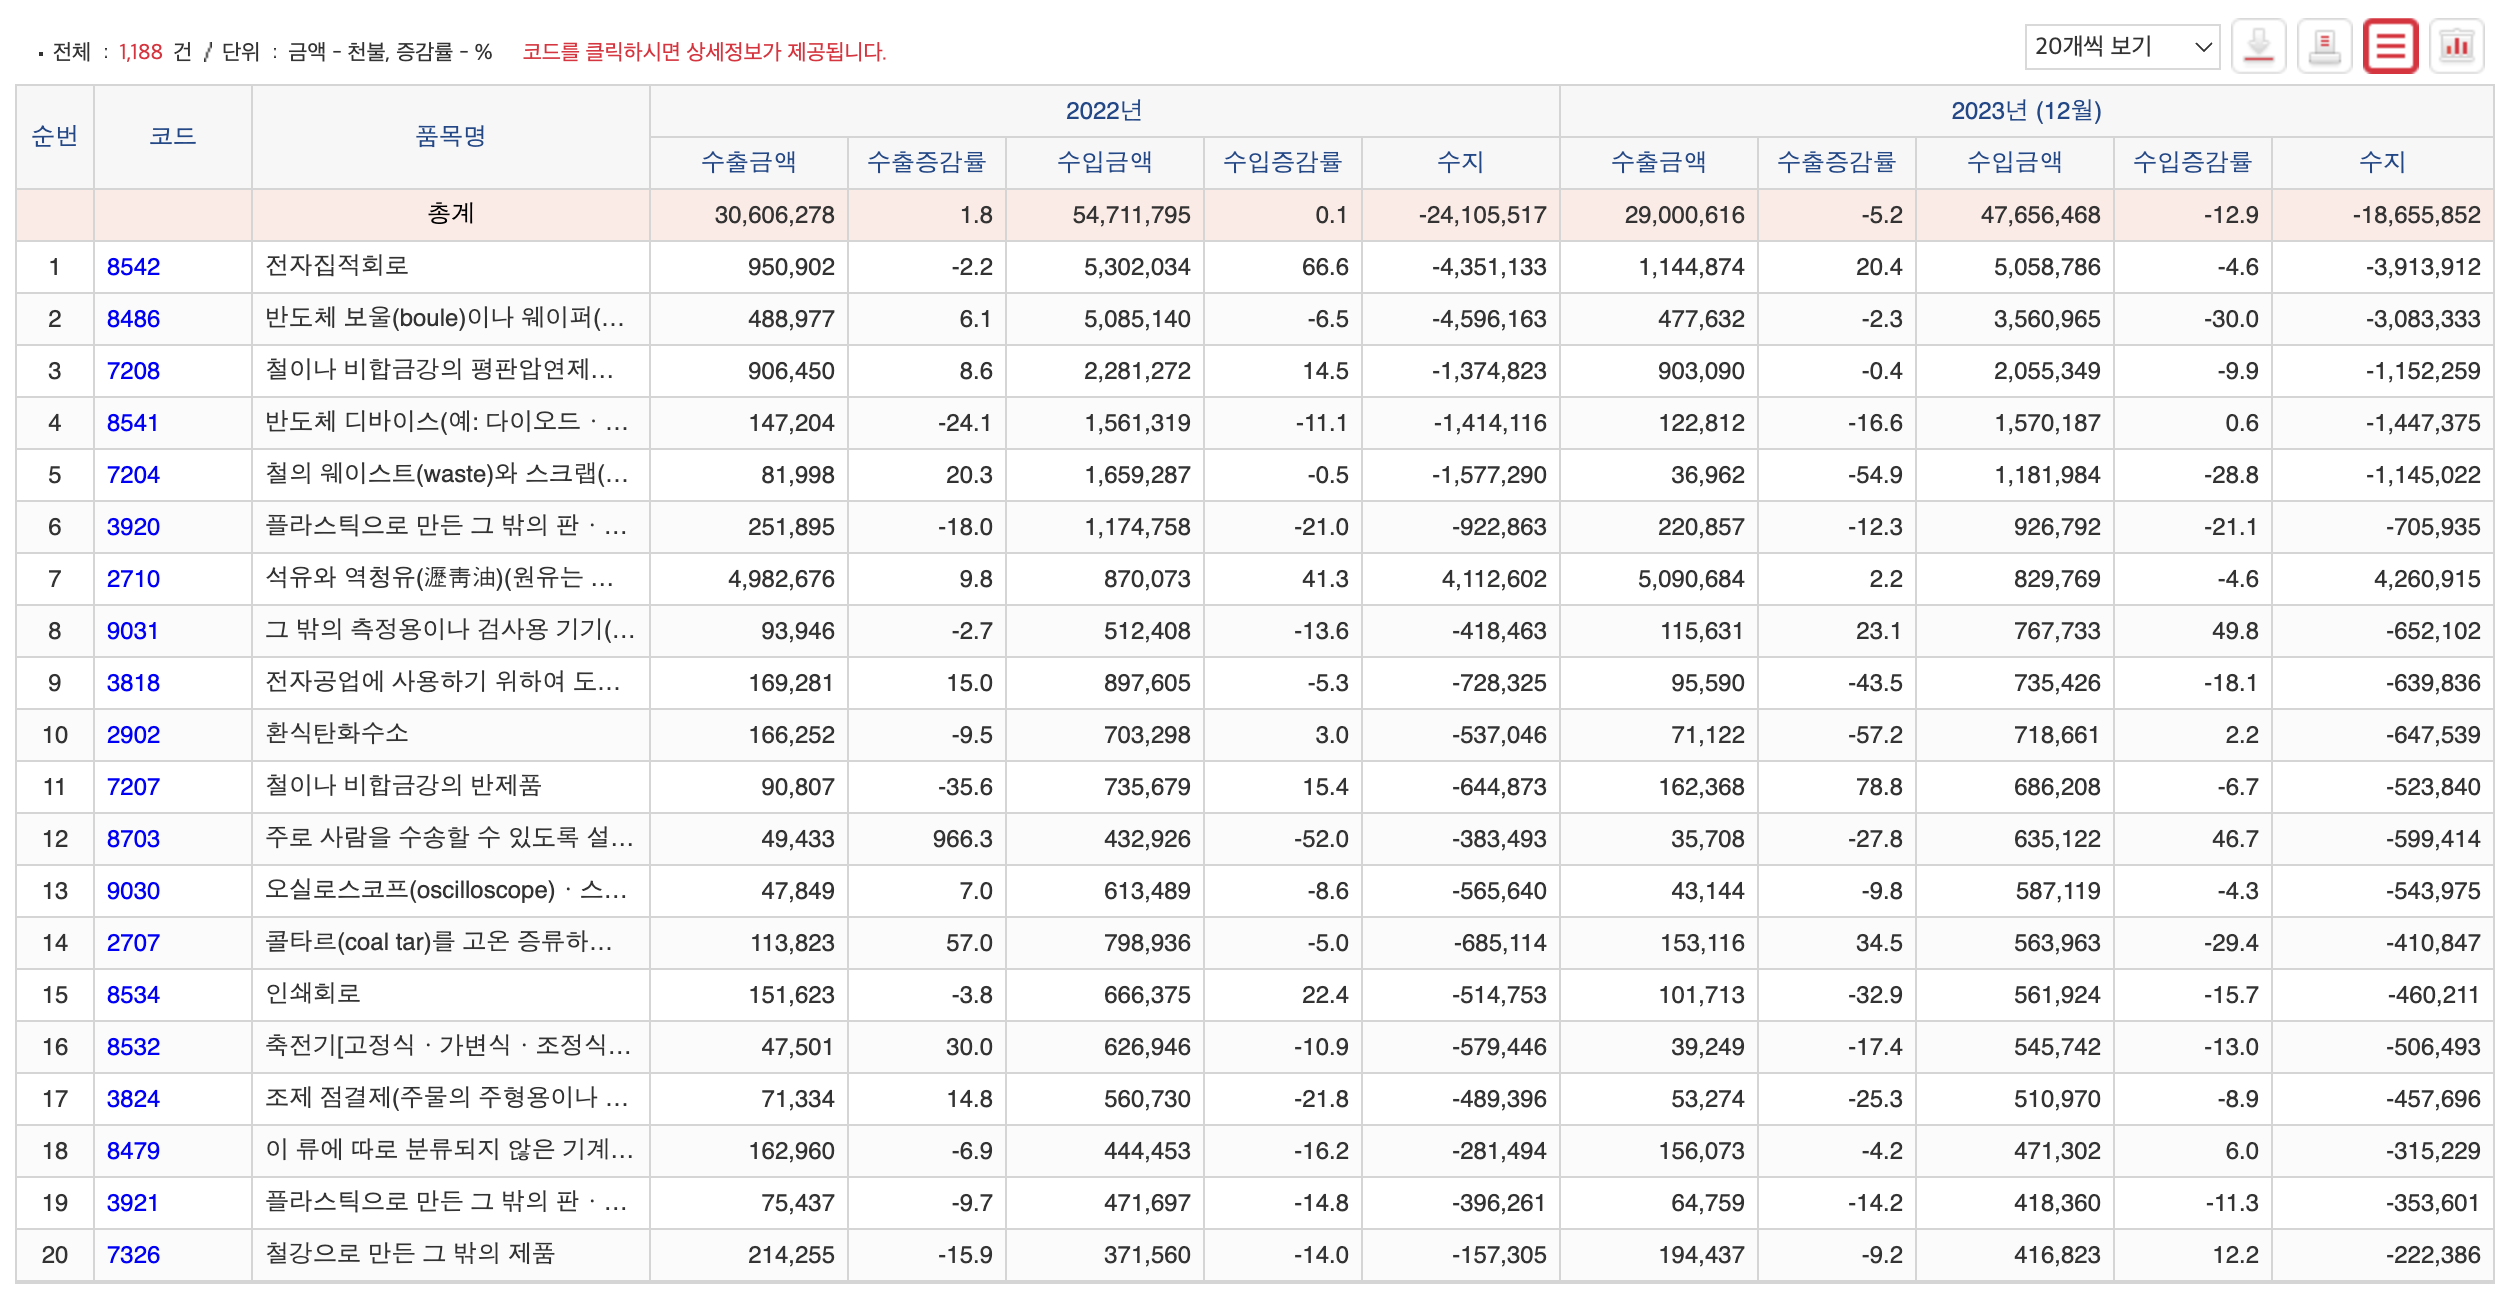
Task: Click the print icon button
Action: click(2324, 47)
